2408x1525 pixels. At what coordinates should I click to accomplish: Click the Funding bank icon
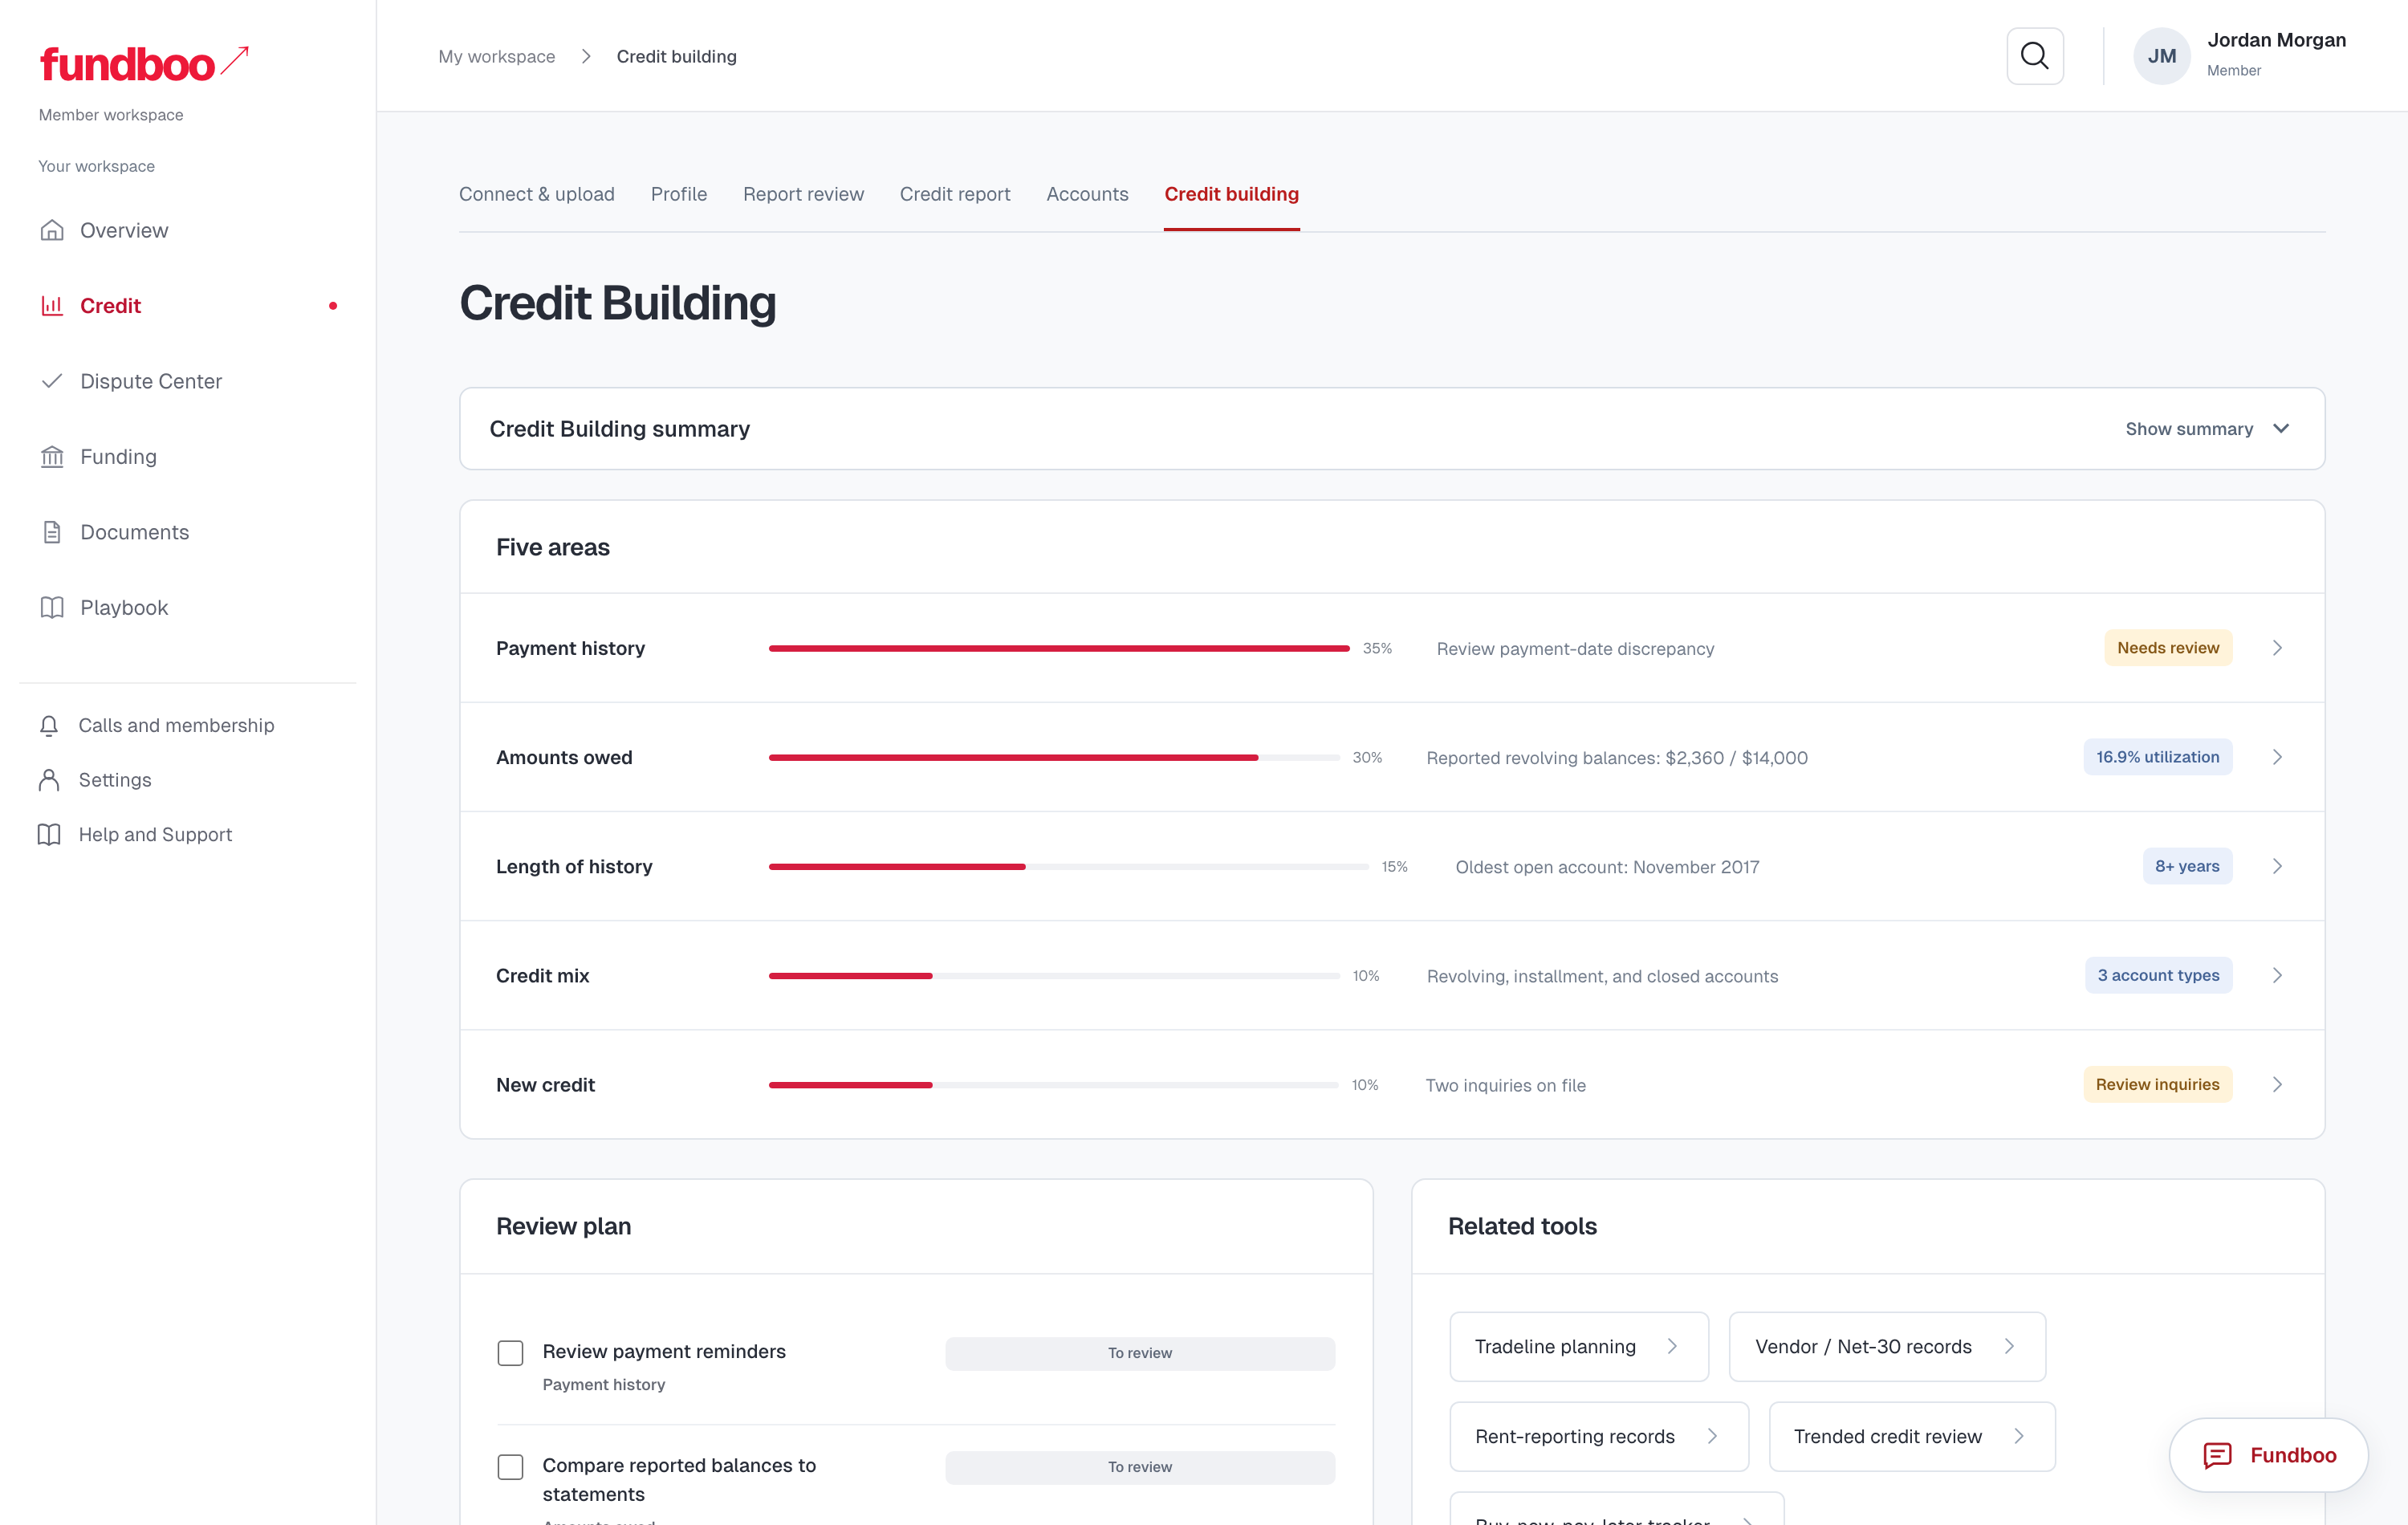52,456
